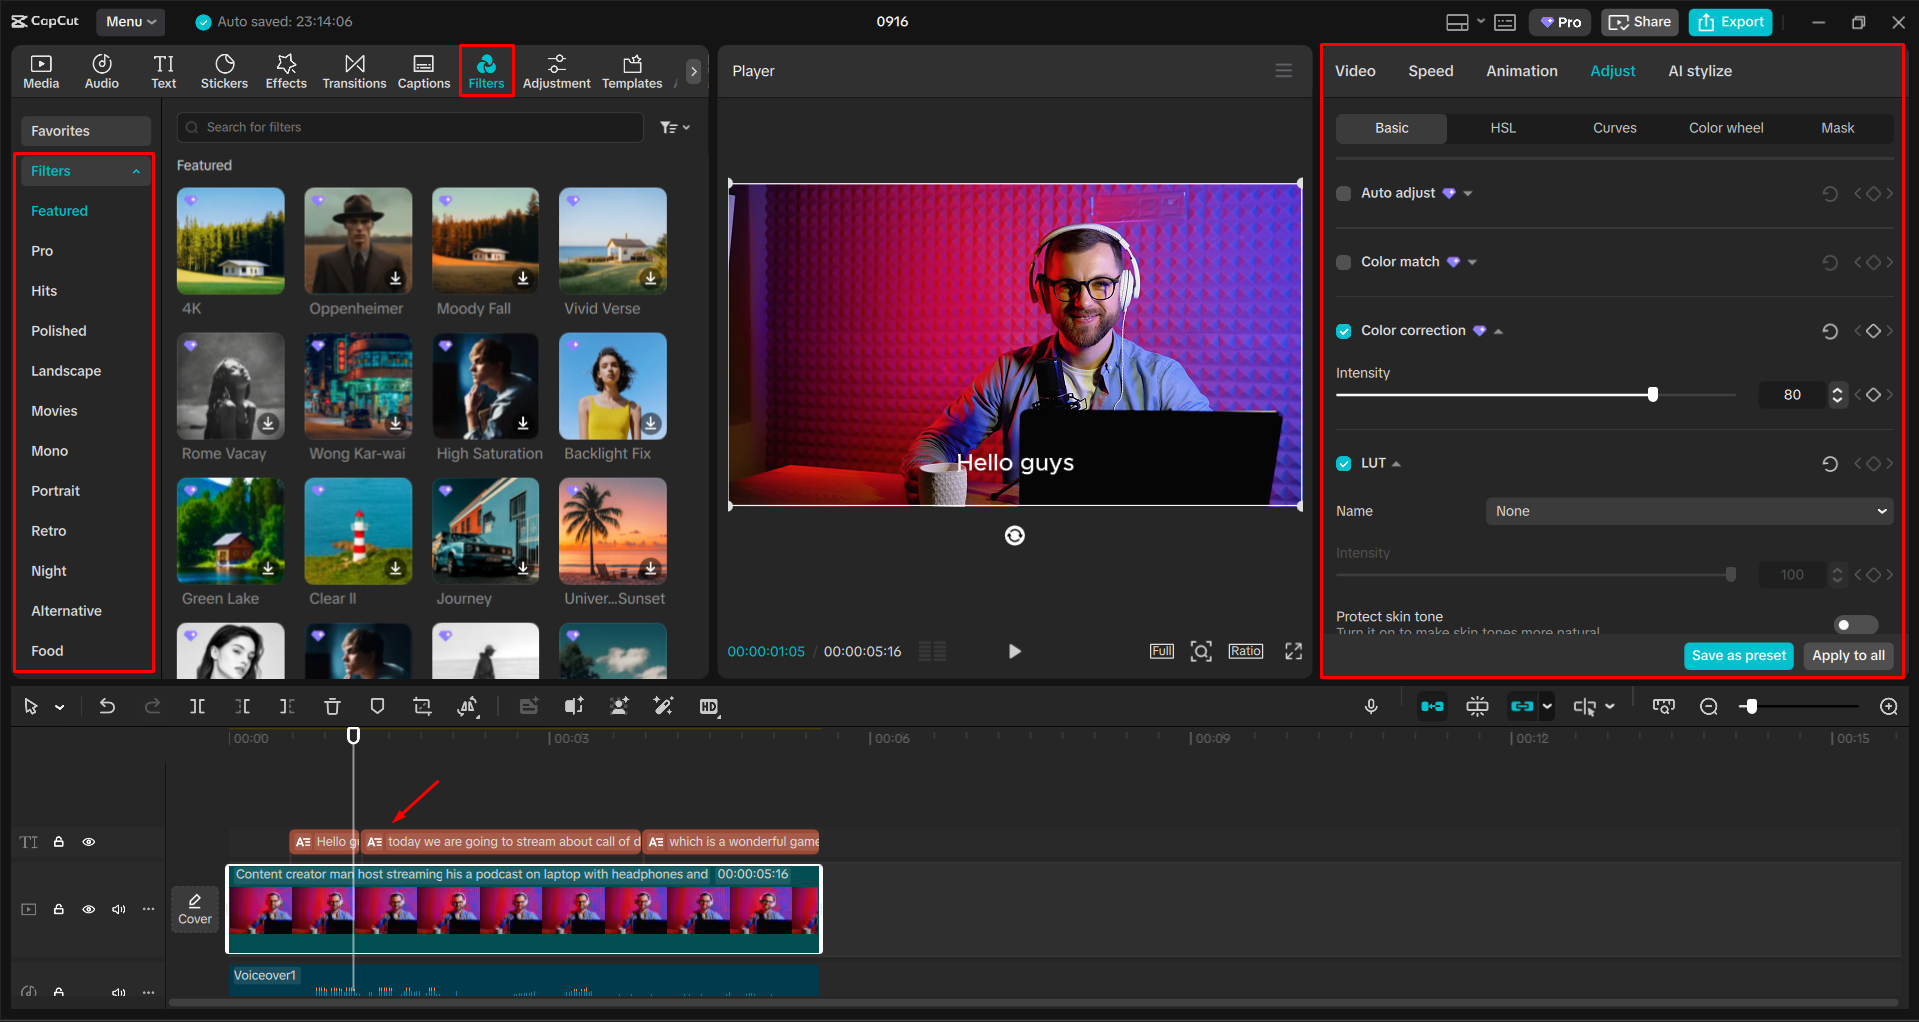Open the Transitions panel
Screen dimensions: 1919x1022
point(354,70)
